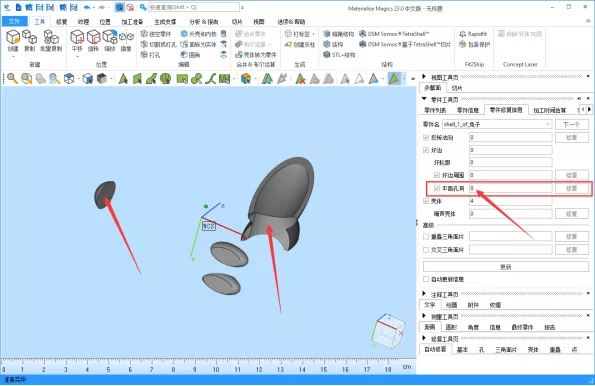Image resolution: width=595 pixels, height=386 pixels.
Task: Click the 批量复制 (batch duplicate) icon
Action: tap(51, 41)
